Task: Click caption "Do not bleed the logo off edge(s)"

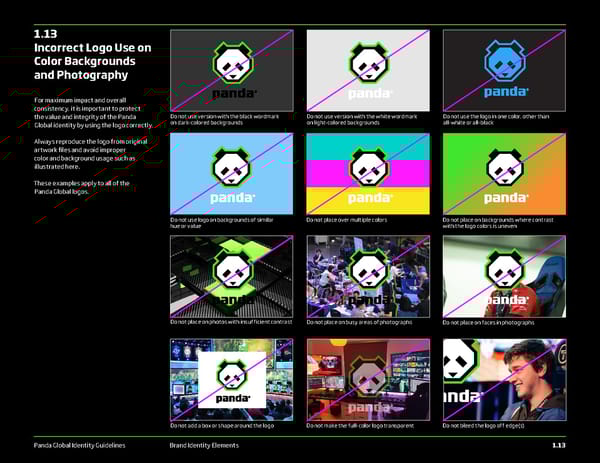Action: pos(484,426)
